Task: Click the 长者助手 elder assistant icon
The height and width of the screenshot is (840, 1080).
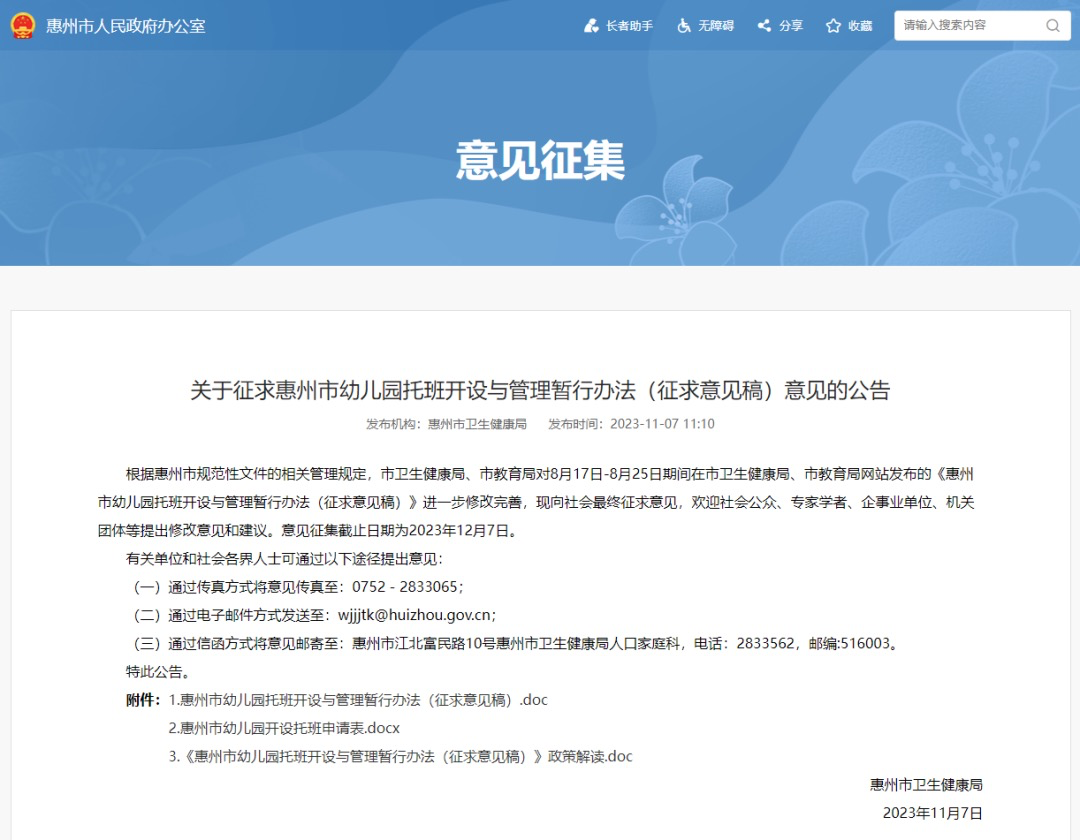Action: point(591,26)
